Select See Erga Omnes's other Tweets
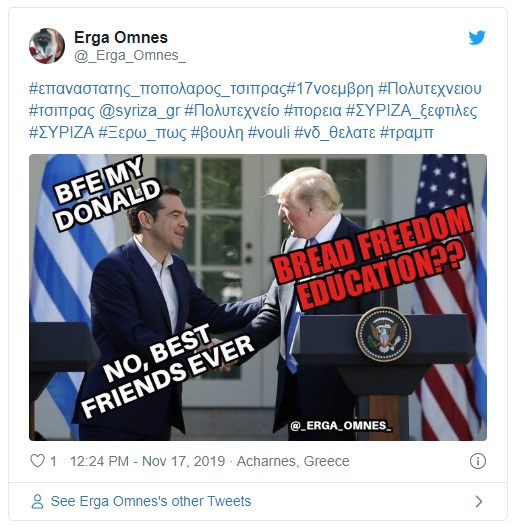Screen dimensions: 520x527 [151, 501]
